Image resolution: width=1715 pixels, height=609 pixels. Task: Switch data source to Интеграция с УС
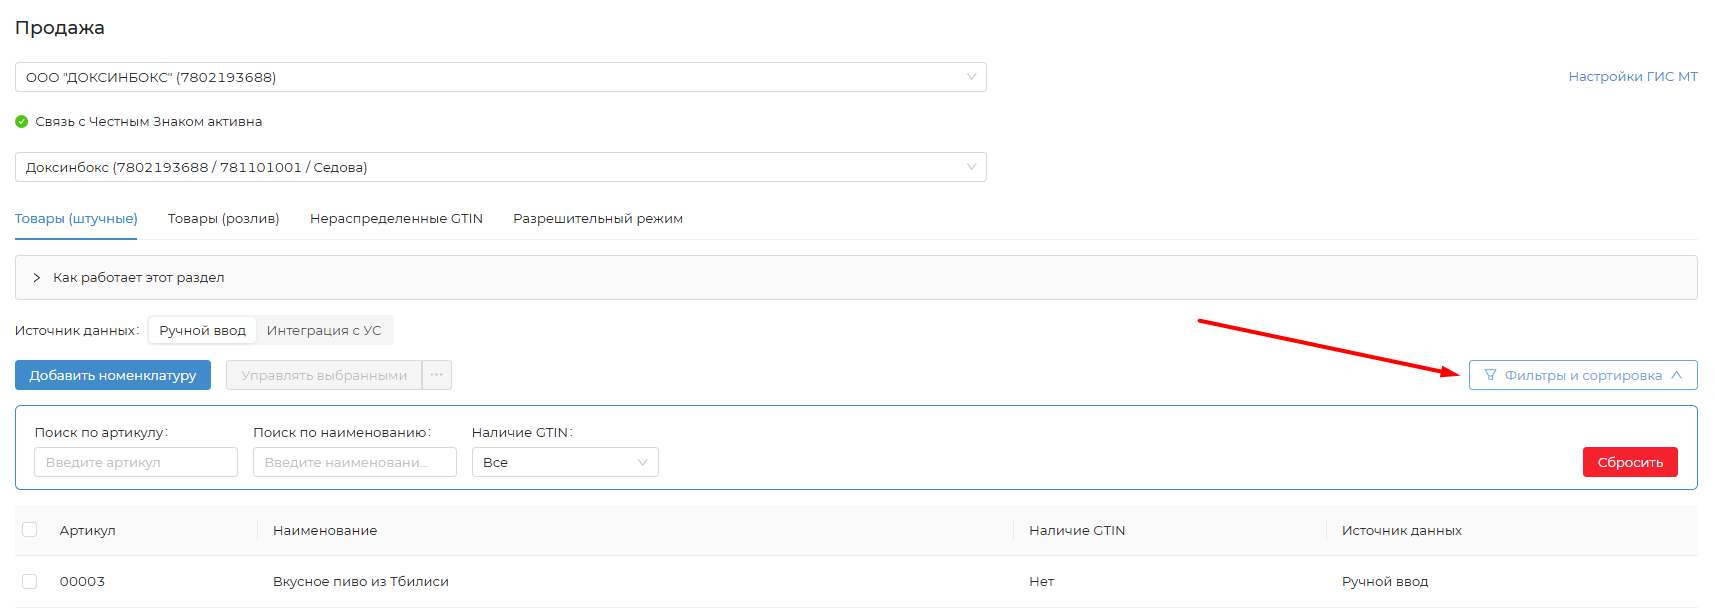(x=324, y=330)
